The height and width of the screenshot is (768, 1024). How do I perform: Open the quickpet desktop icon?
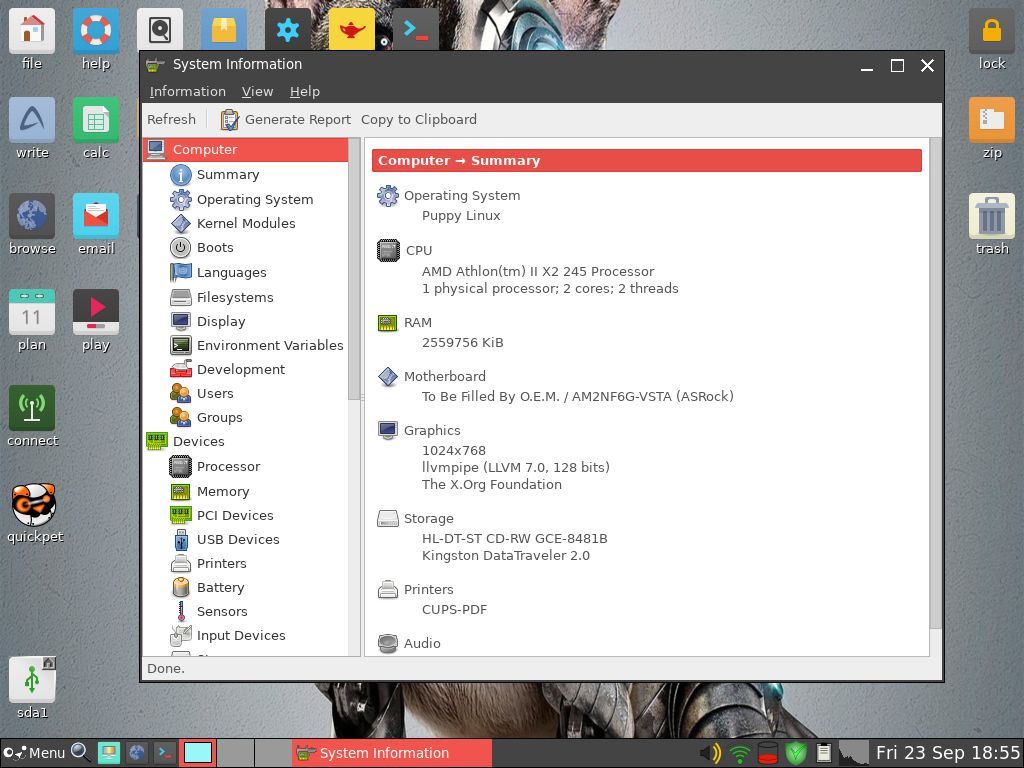coord(34,504)
